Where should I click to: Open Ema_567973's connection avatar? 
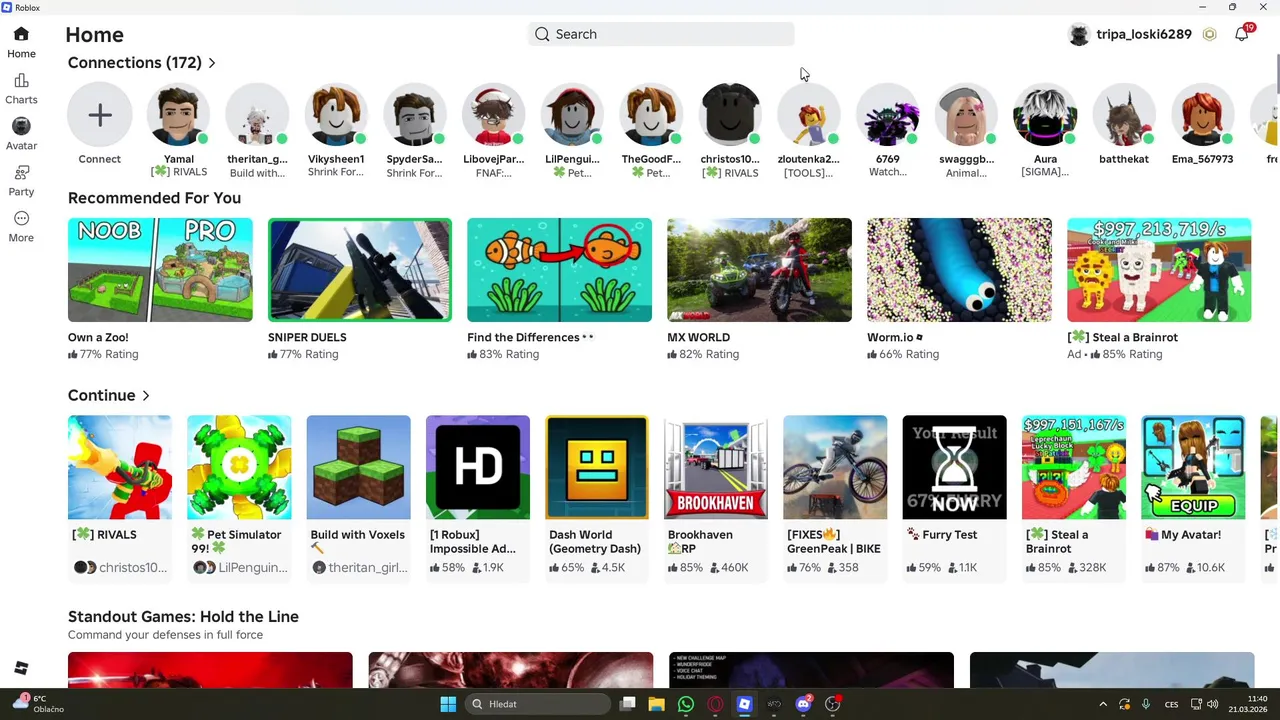[x=1202, y=115]
